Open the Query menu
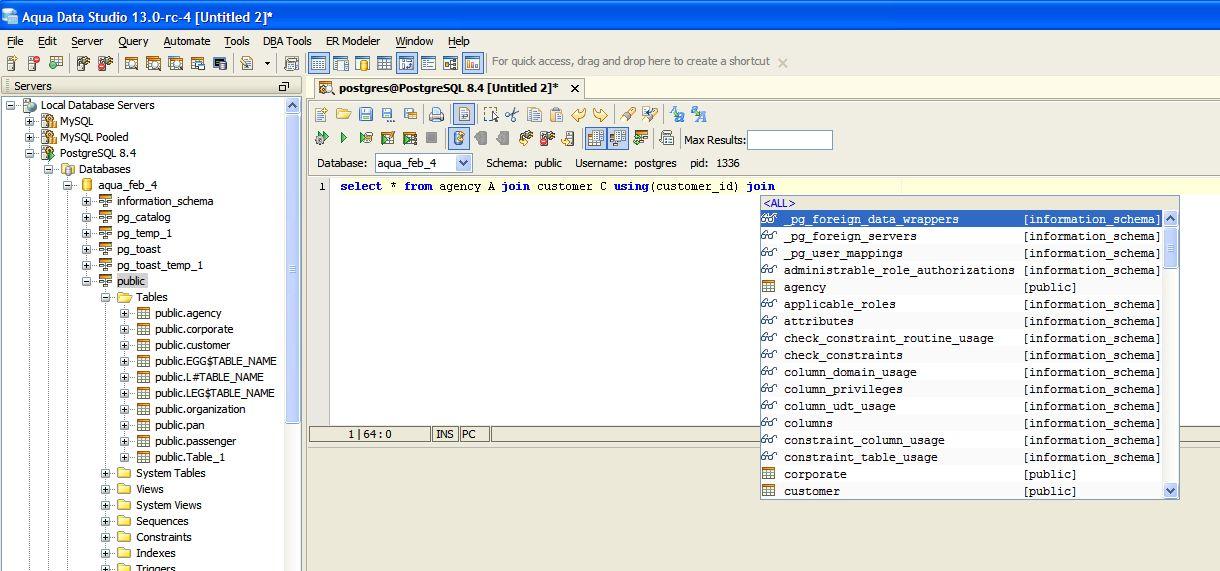Viewport: 1220px width, 571px height. click(x=133, y=41)
